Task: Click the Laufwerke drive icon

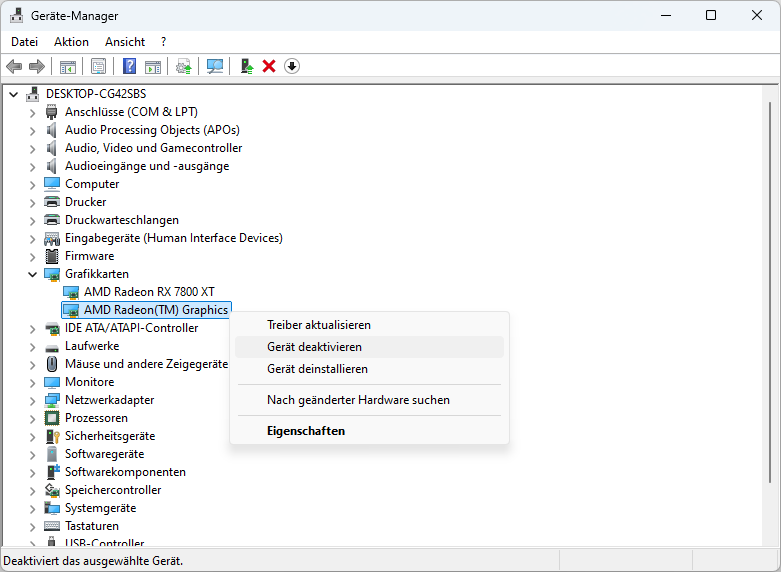Action: pos(52,347)
